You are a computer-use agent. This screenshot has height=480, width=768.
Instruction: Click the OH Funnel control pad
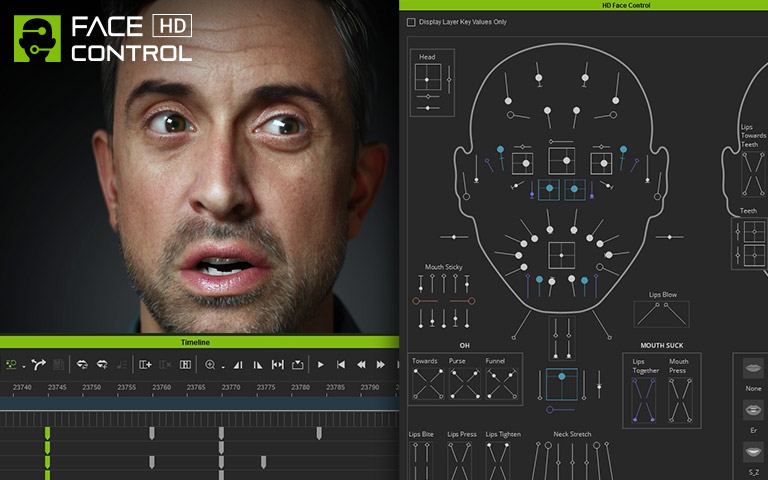coord(499,384)
